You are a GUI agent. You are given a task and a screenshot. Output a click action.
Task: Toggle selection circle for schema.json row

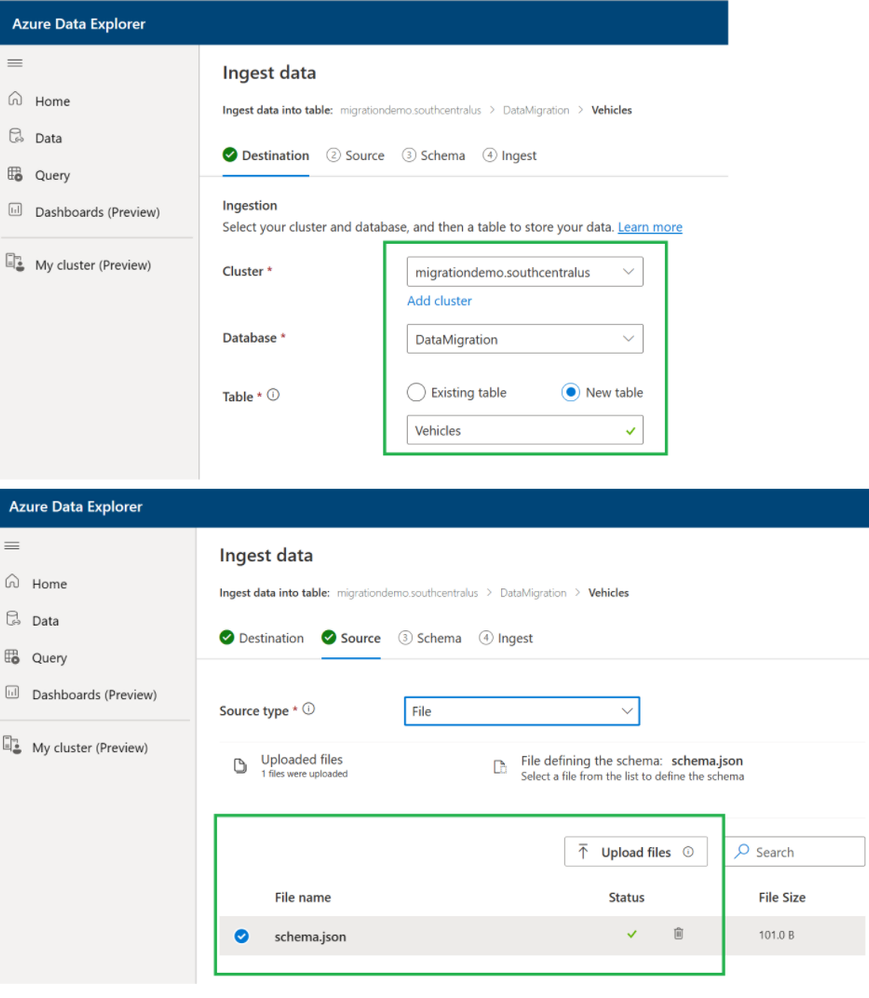[241, 936]
